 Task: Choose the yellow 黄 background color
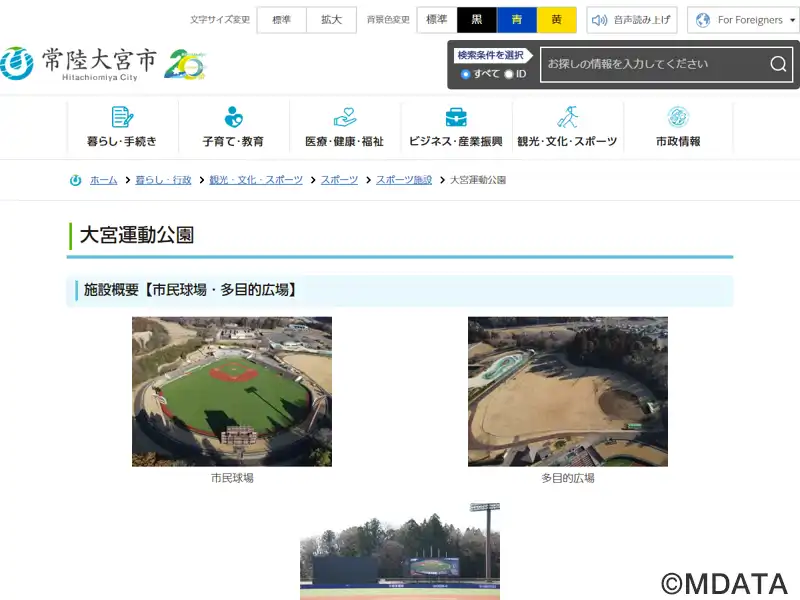(x=557, y=20)
